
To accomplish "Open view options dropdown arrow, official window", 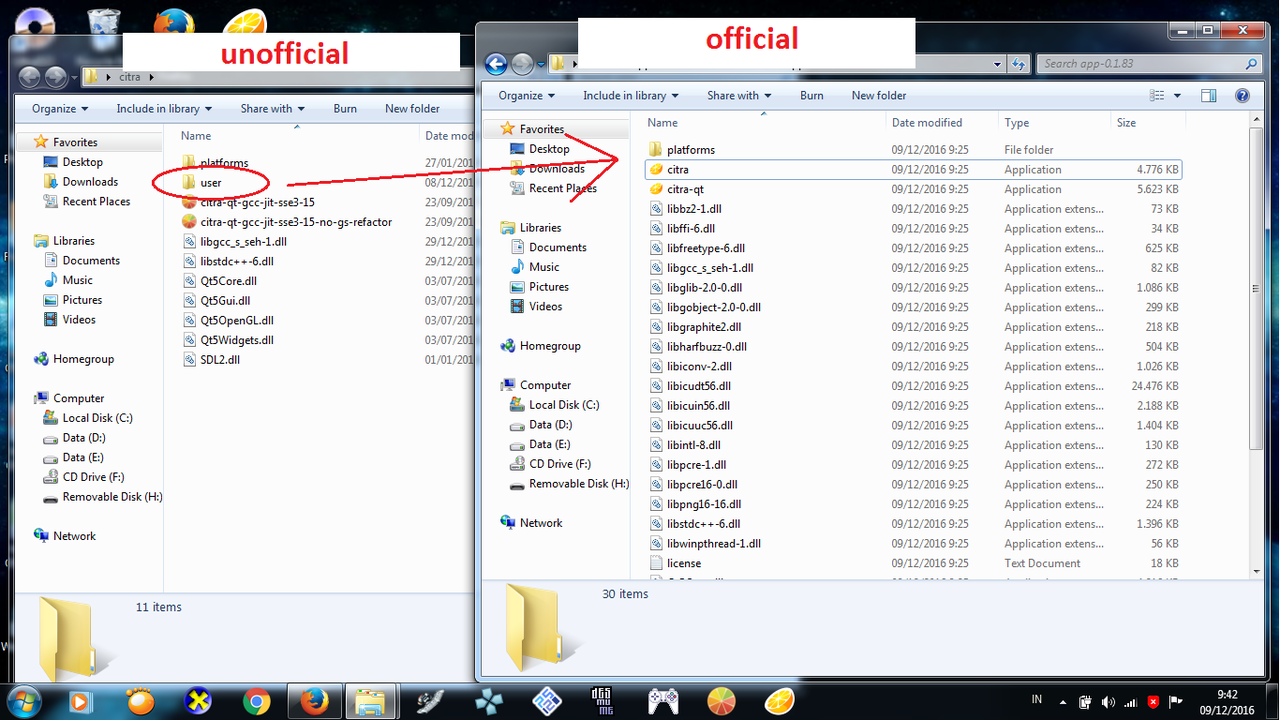I will 1177,96.
